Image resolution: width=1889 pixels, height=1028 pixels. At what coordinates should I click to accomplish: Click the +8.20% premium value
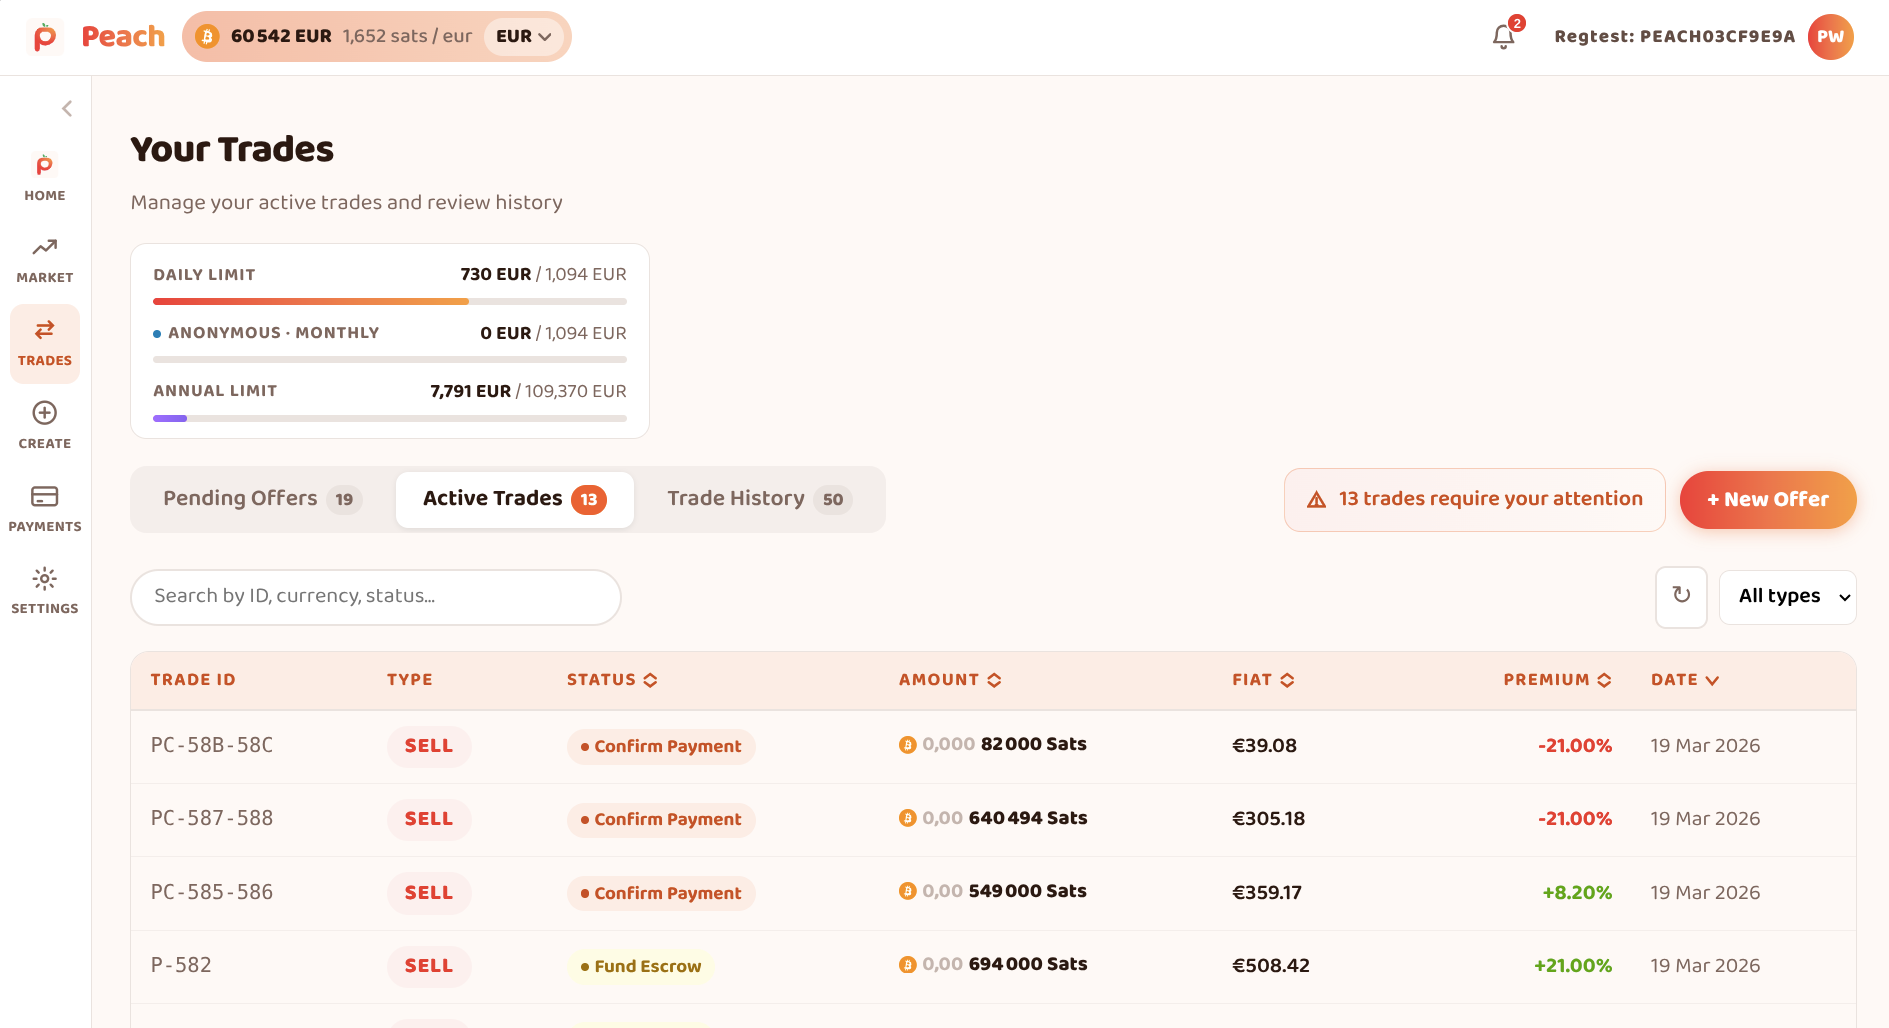tap(1577, 893)
